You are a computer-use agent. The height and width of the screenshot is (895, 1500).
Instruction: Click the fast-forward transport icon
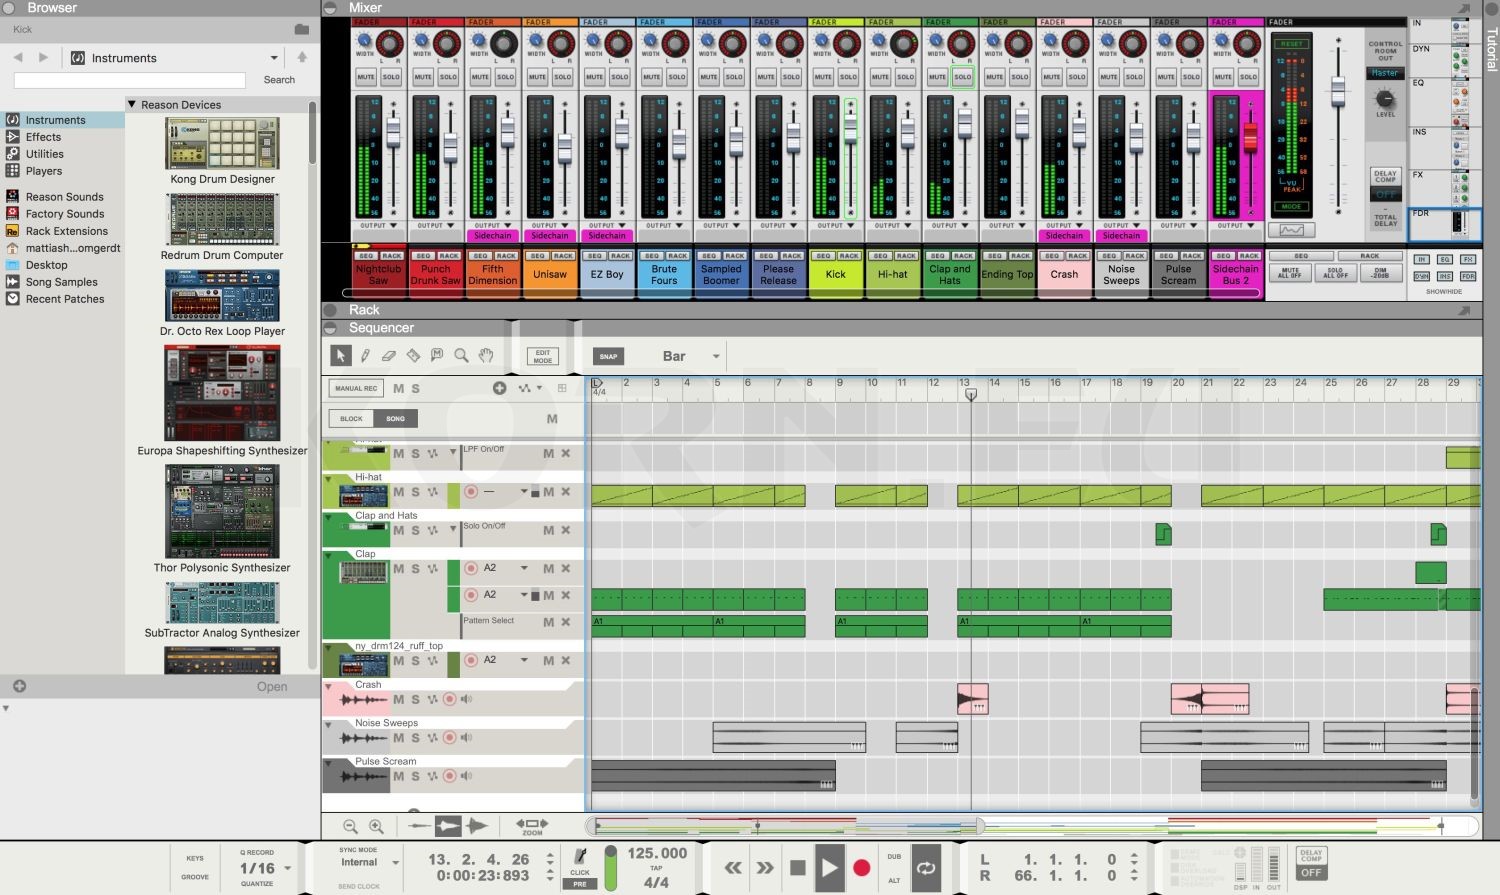[x=764, y=868]
